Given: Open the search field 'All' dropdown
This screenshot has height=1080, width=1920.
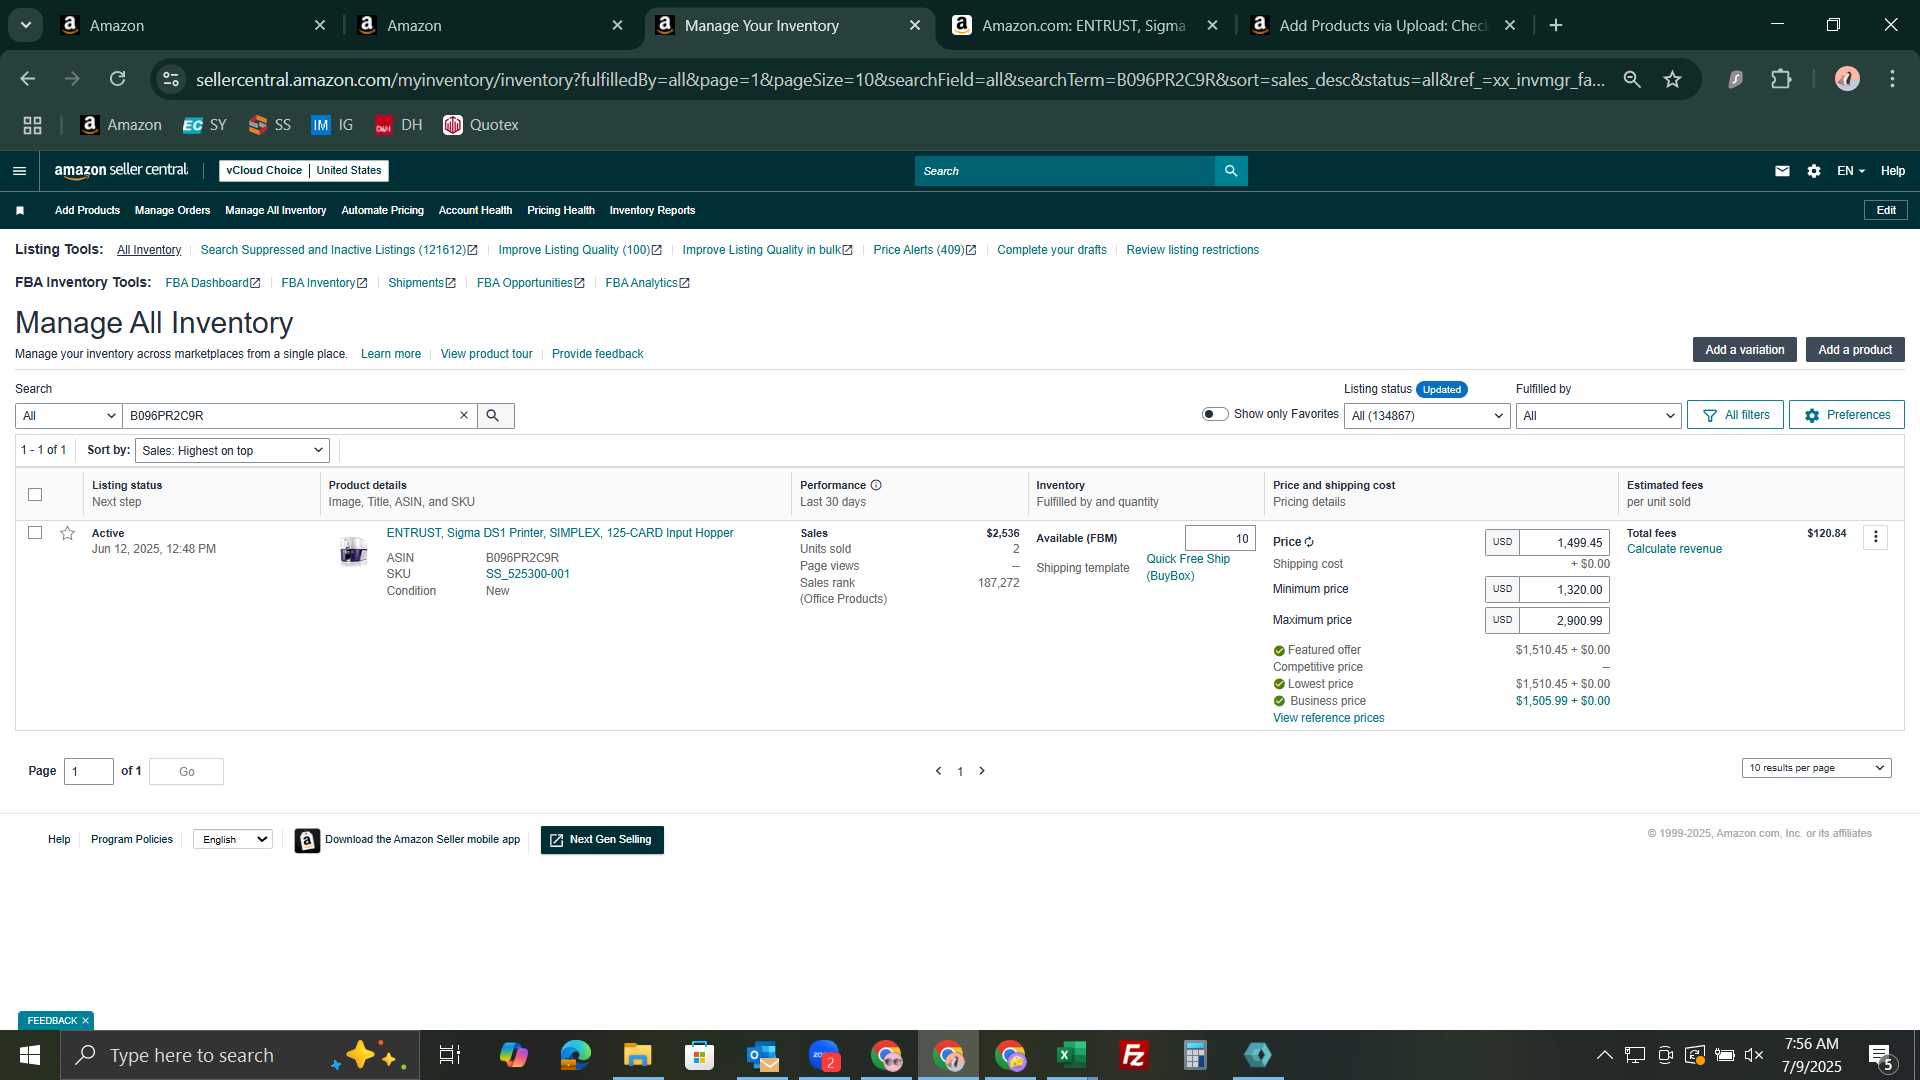Looking at the screenshot, I should 68,415.
